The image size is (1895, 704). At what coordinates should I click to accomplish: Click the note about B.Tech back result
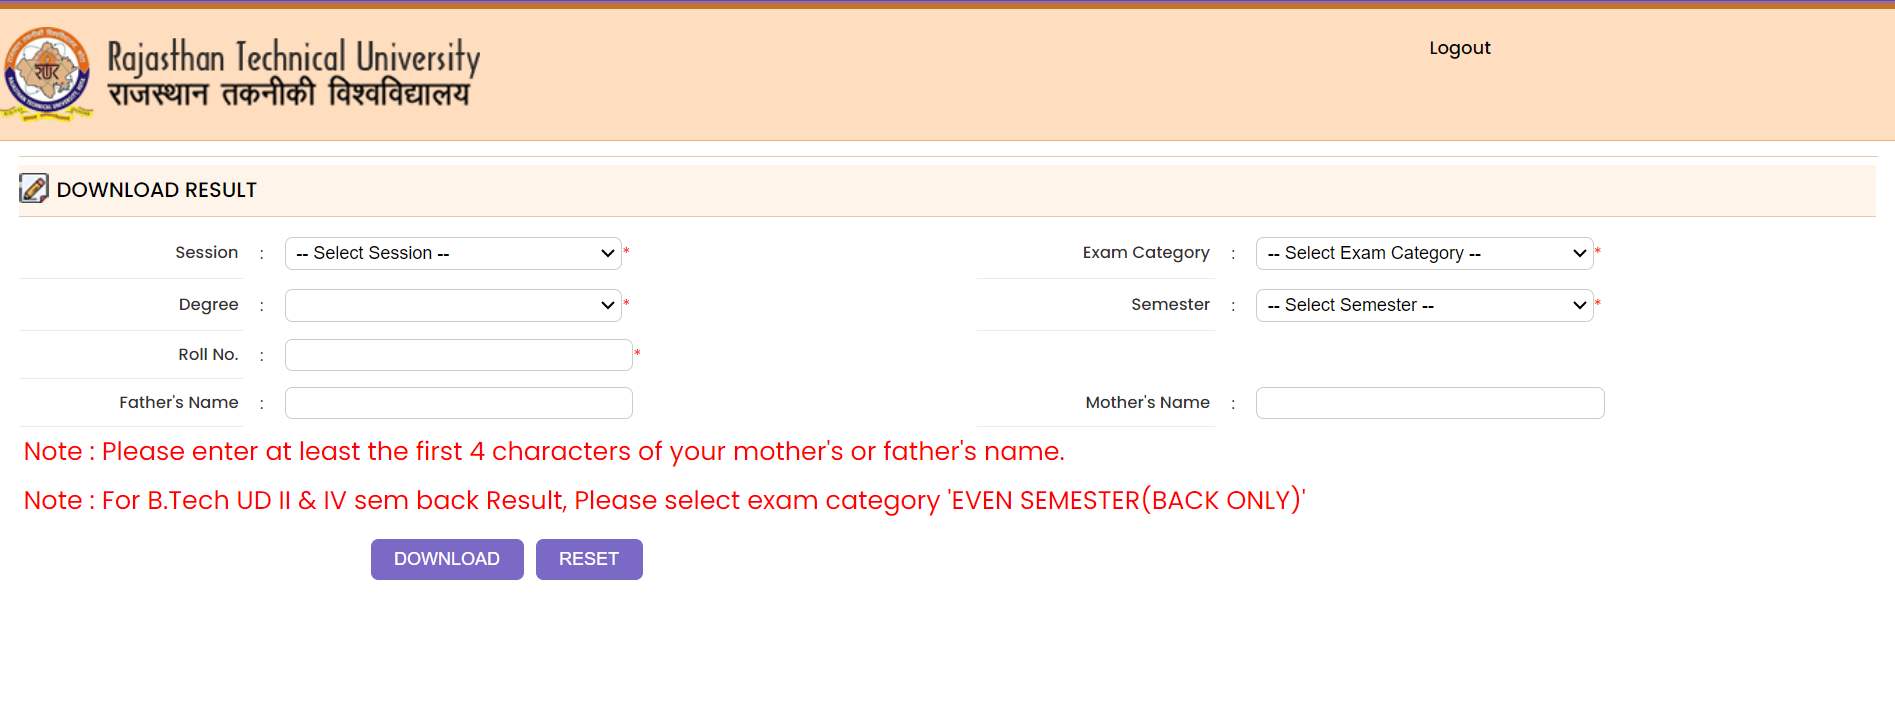click(x=664, y=500)
